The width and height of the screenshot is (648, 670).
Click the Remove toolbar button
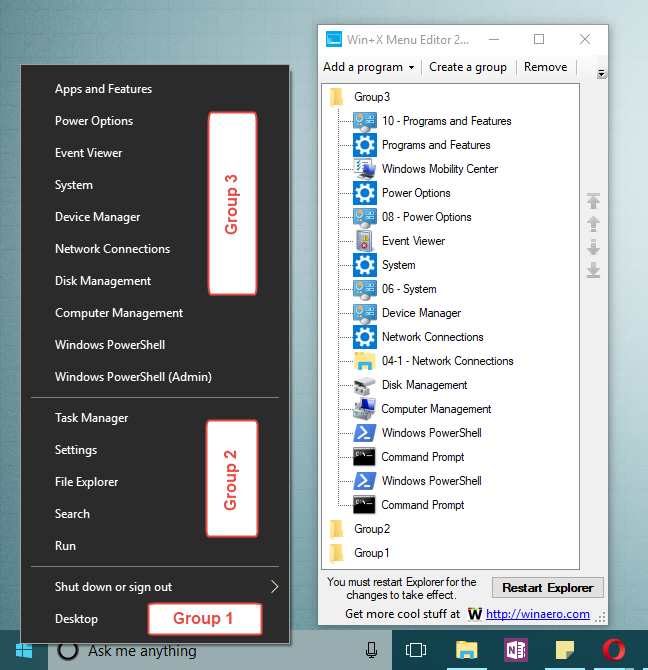click(x=545, y=67)
